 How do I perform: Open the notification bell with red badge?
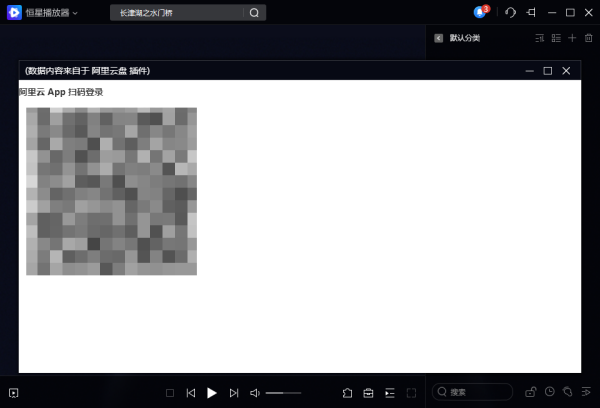[x=480, y=12]
